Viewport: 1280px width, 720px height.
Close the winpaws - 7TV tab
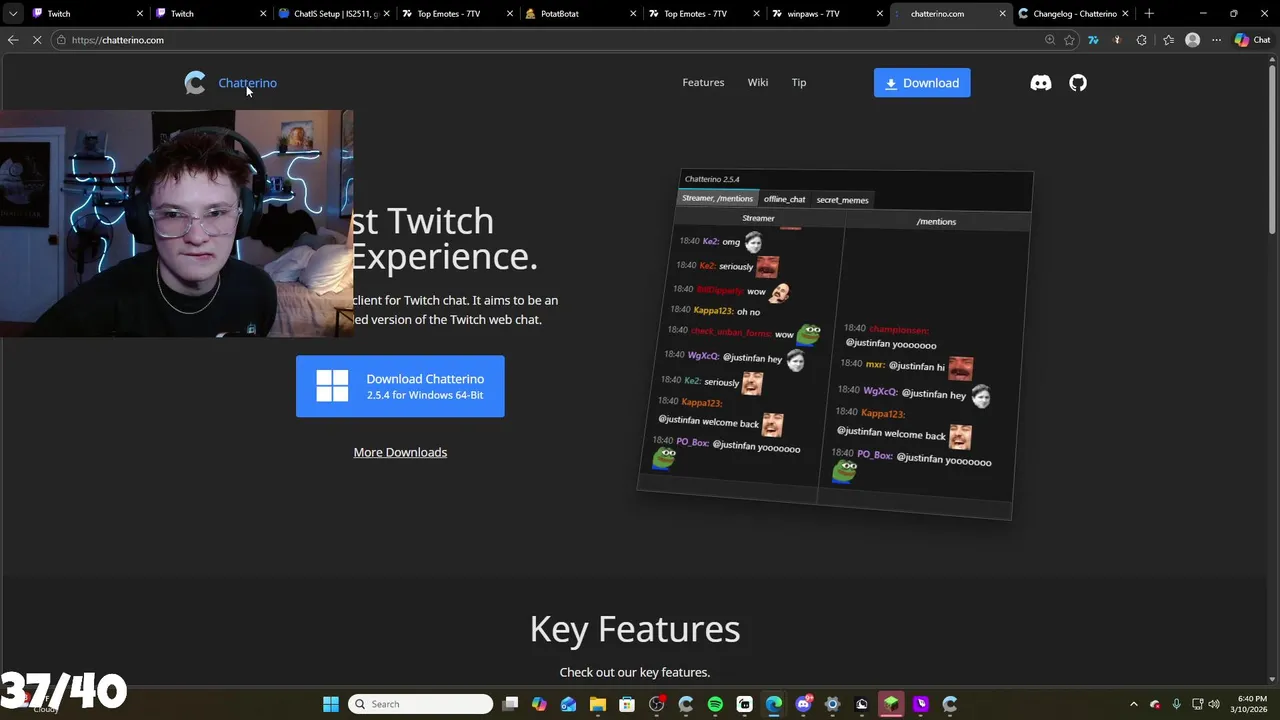click(880, 14)
